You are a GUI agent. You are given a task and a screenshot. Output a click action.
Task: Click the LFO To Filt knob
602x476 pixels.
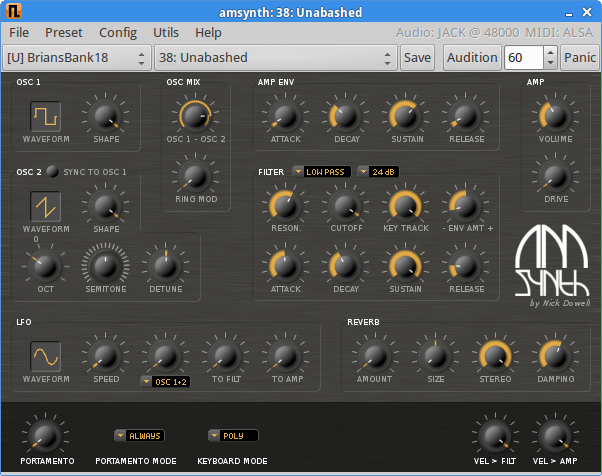(225, 356)
